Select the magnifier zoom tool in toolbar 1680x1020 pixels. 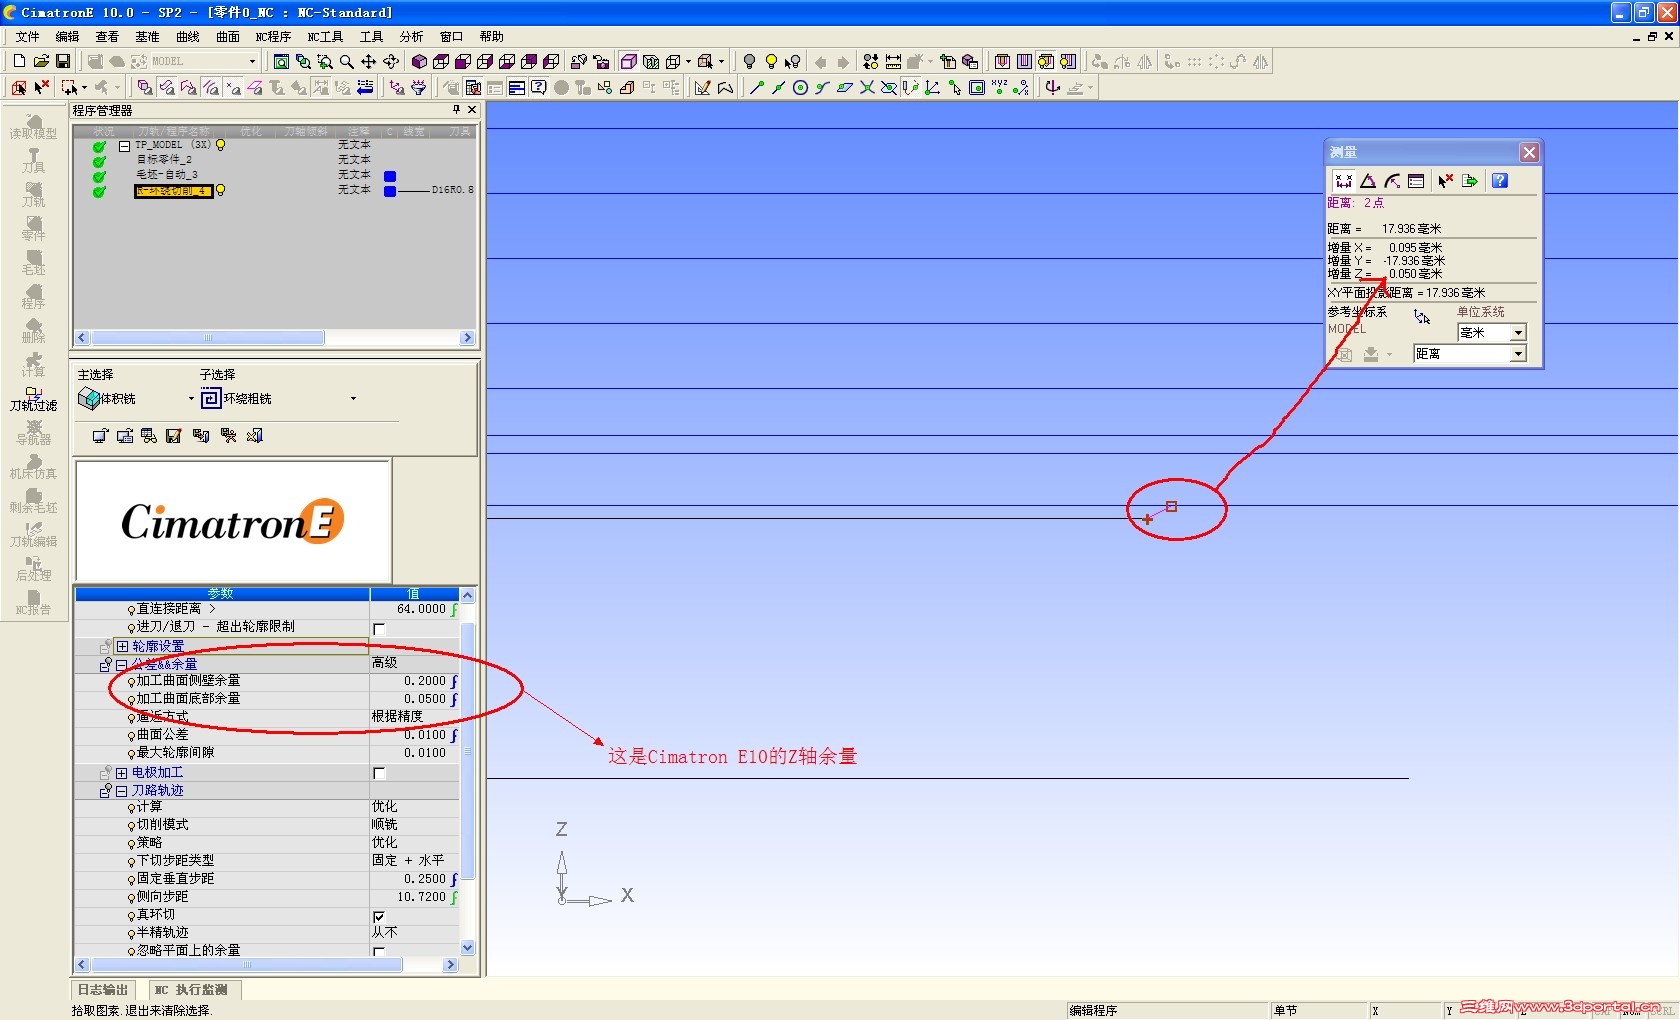pyautogui.click(x=347, y=62)
